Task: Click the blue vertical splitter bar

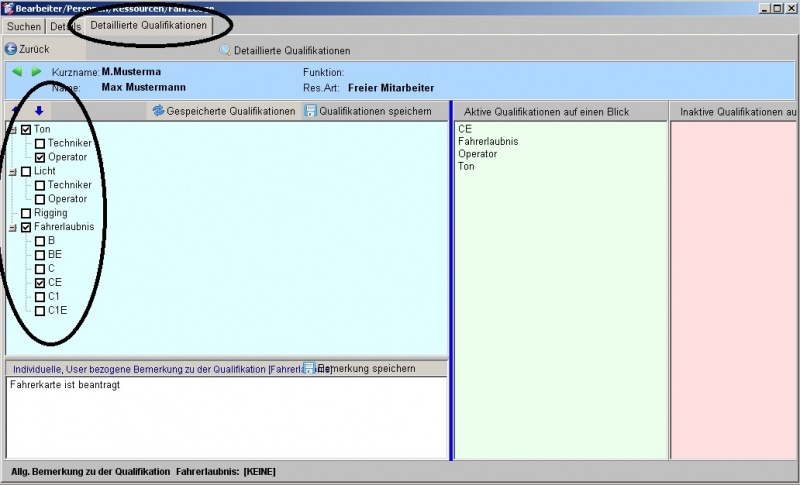Action: pos(451,280)
